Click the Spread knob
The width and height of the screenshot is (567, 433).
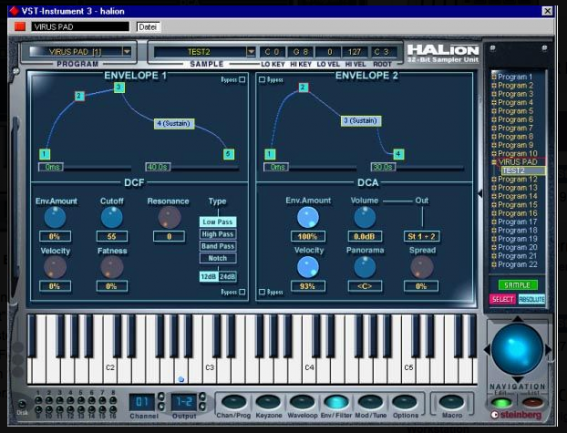(422, 267)
